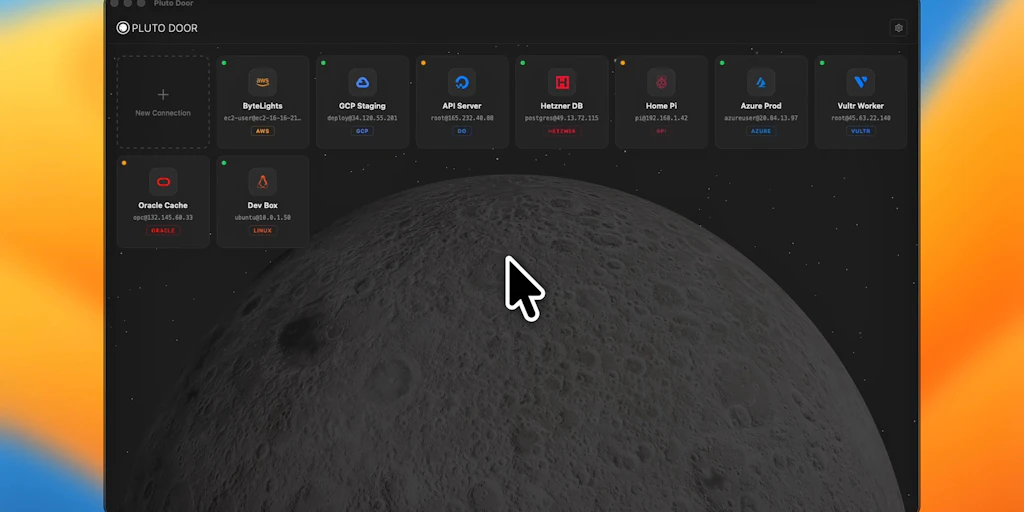Click the Vultr logo on Vultr Worker

pos(861,82)
